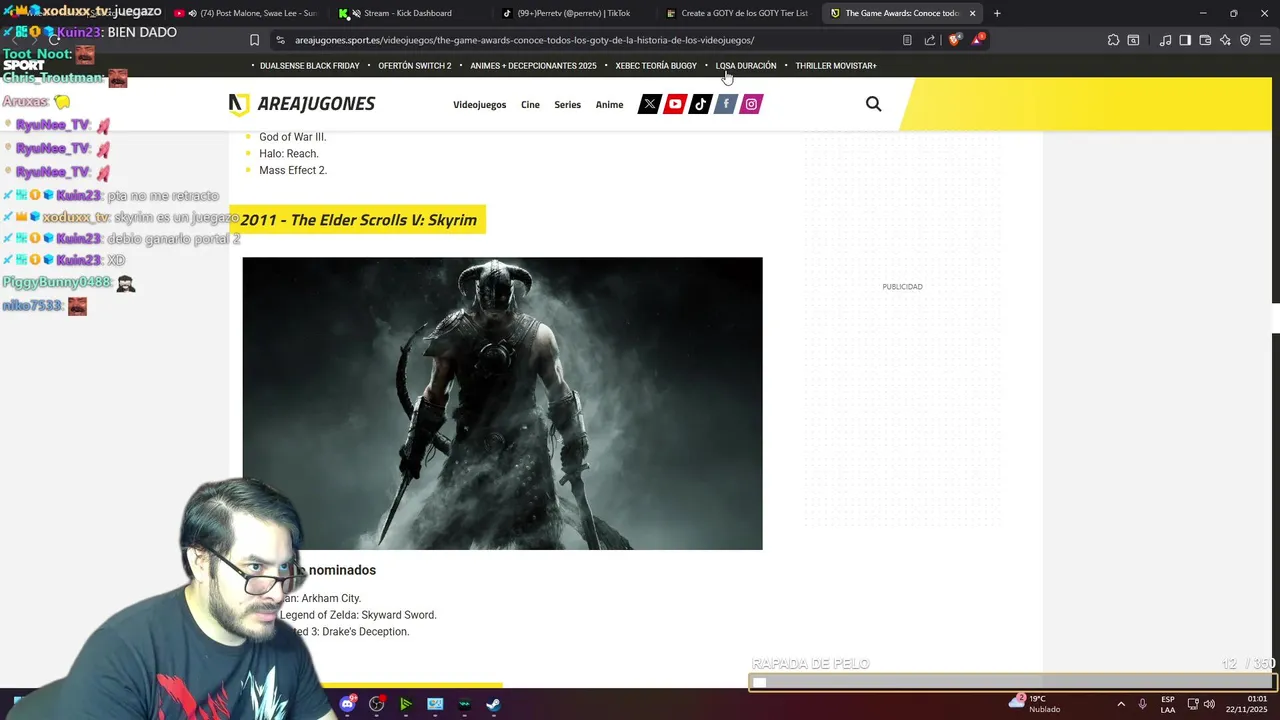
Task: Open the Videojuegos menu item
Action: (x=479, y=105)
